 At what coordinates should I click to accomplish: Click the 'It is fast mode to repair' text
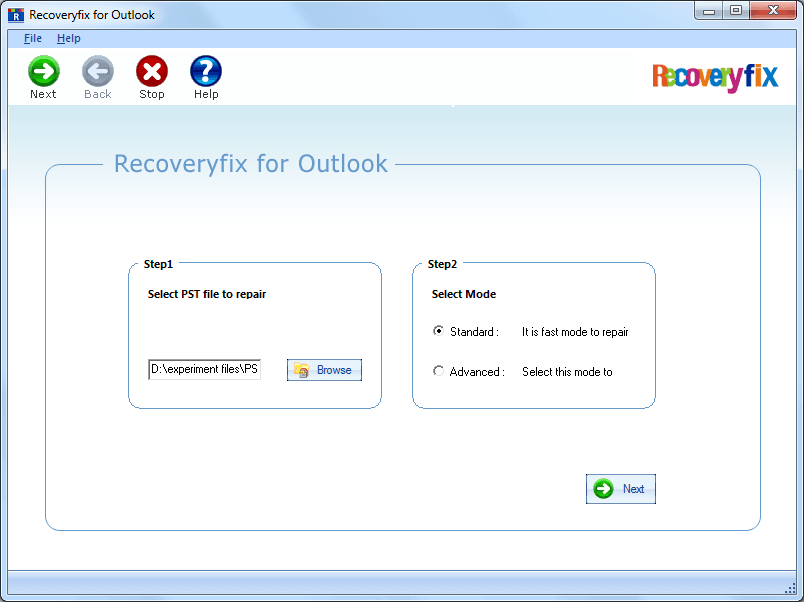tap(575, 332)
